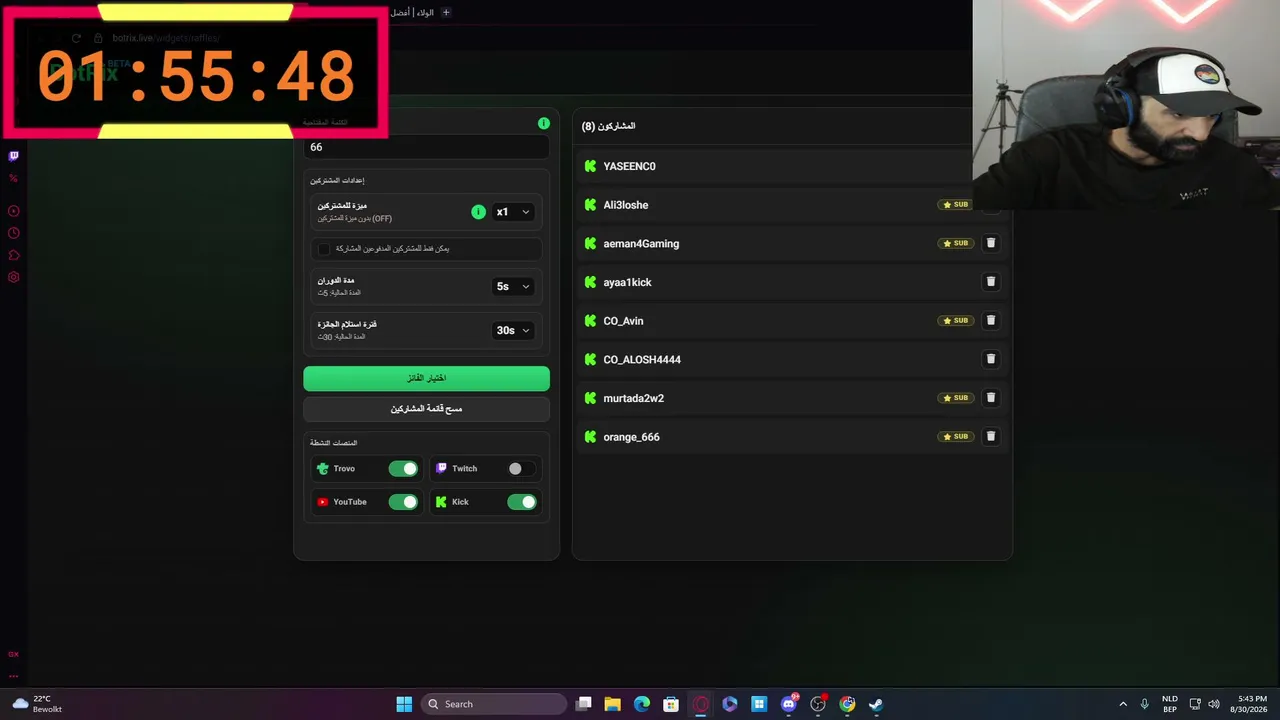Open the weather widget showing 22°C
The width and height of the screenshot is (1280, 720).
[38, 704]
